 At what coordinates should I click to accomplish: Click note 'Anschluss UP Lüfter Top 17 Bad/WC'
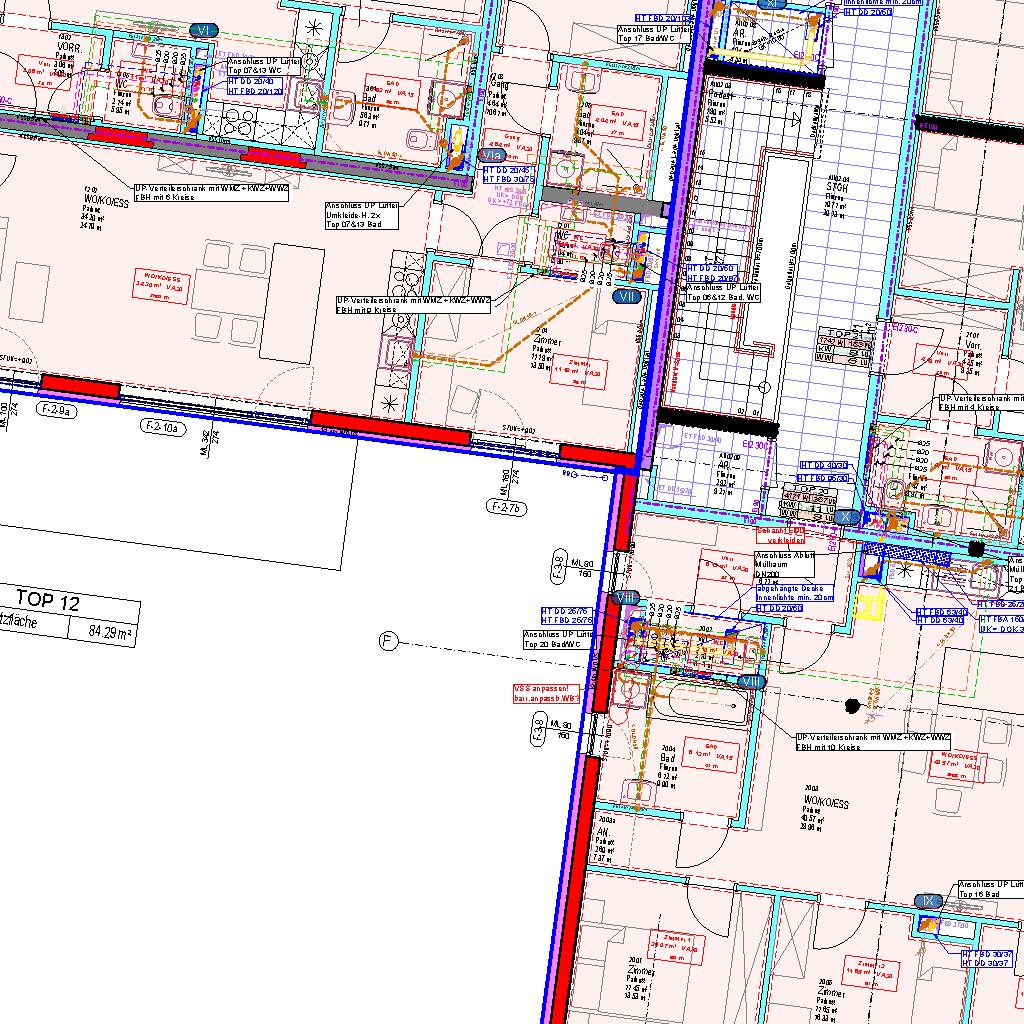click(x=654, y=34)
